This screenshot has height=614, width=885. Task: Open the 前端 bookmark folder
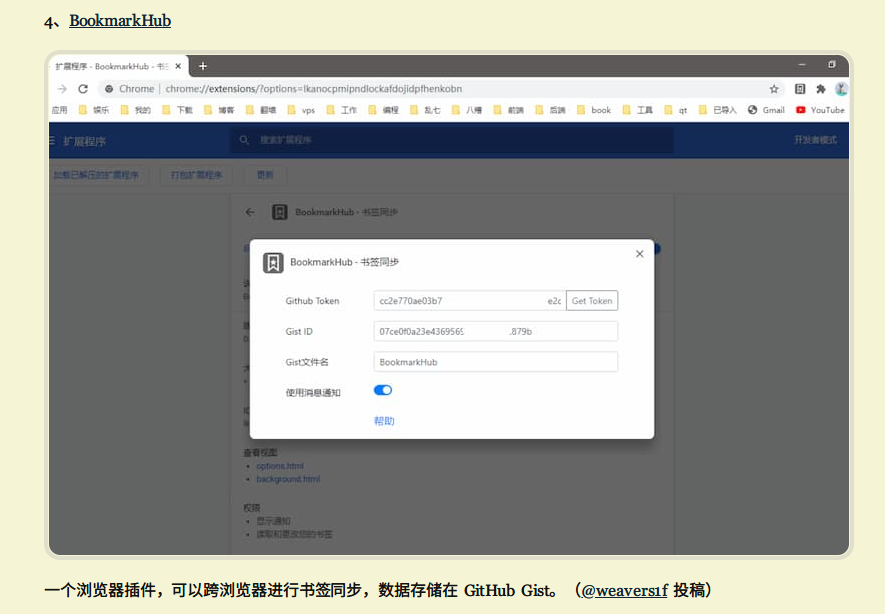tap(509, 110)
